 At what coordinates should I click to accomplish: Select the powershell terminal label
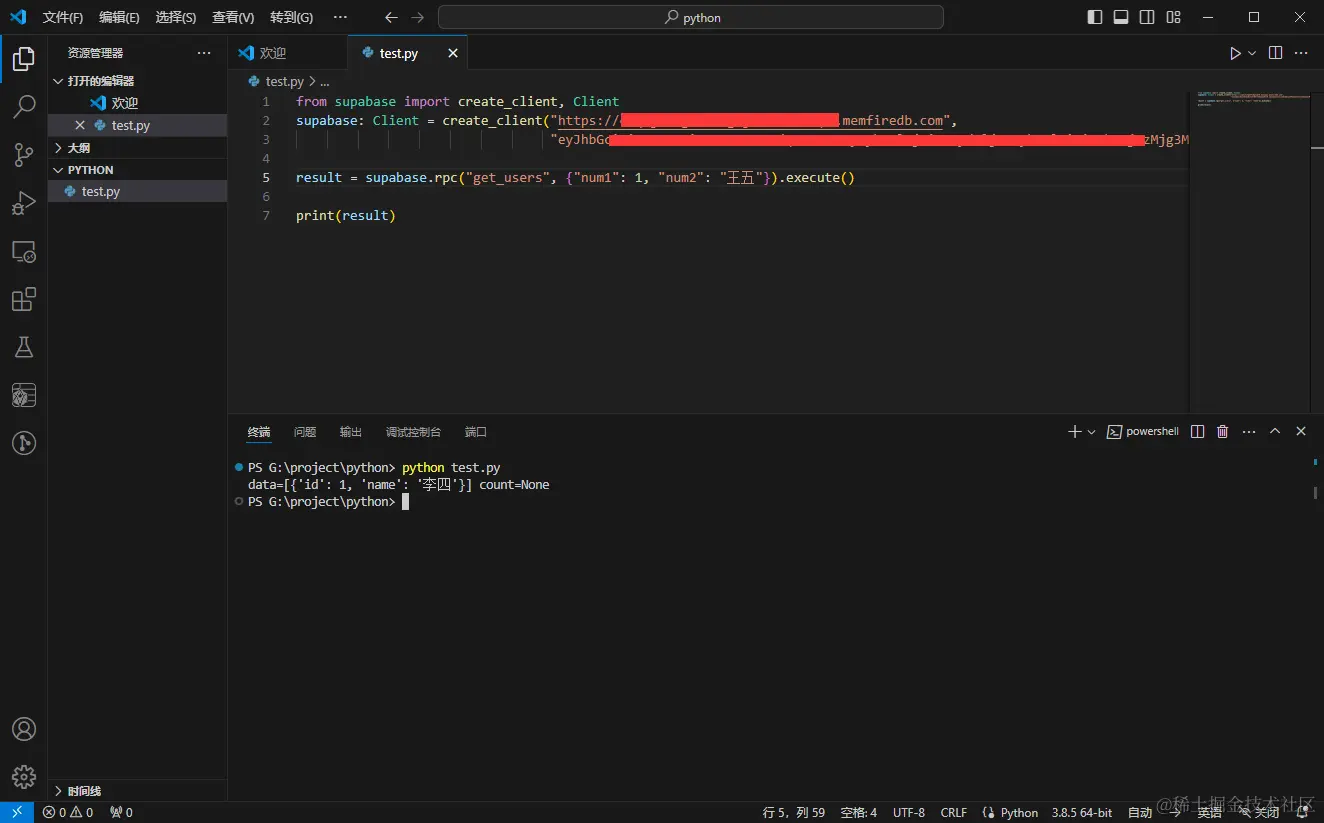1143,431
